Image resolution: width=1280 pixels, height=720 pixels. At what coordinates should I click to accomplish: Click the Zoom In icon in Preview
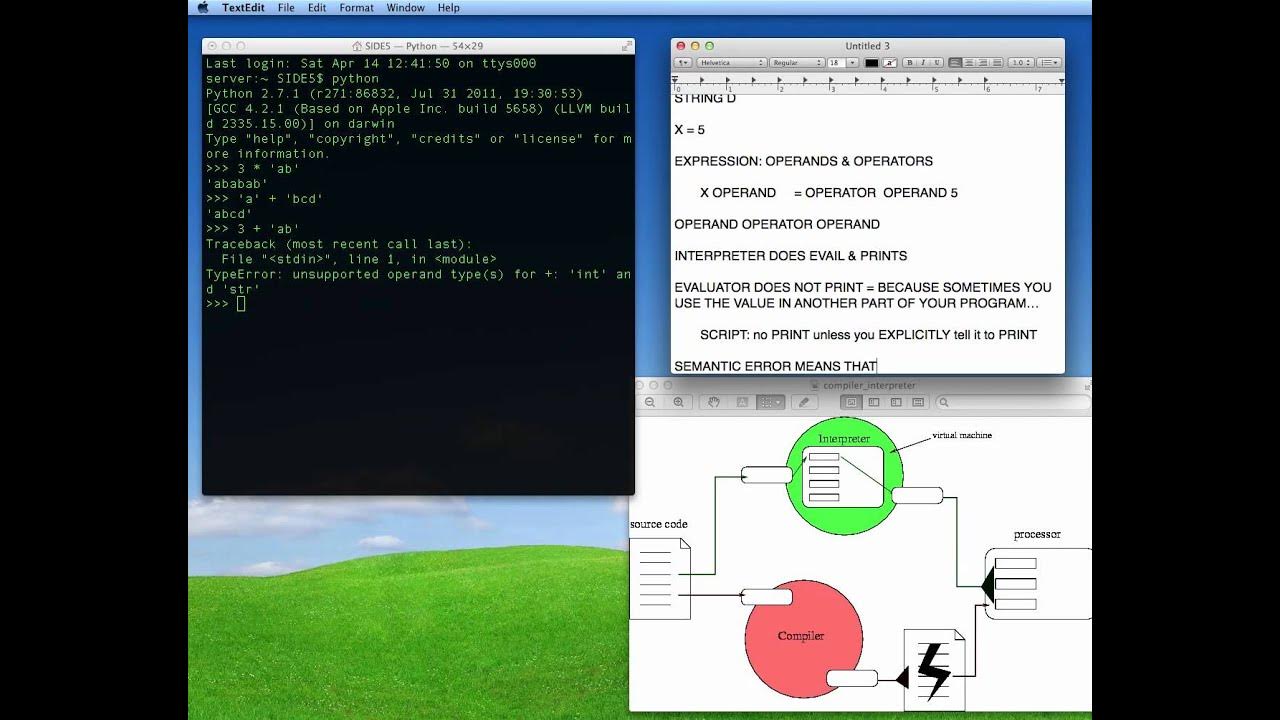click(x=679, y=402)
